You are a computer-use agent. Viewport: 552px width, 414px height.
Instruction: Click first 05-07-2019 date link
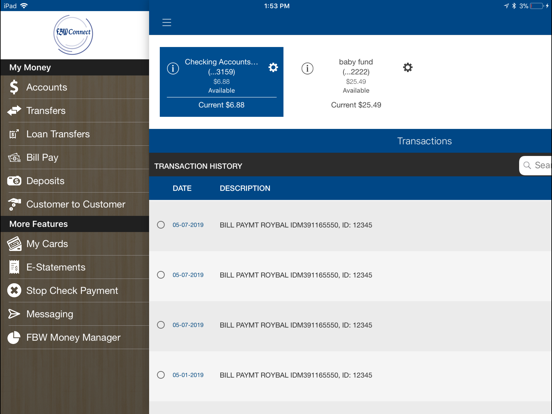188,225
